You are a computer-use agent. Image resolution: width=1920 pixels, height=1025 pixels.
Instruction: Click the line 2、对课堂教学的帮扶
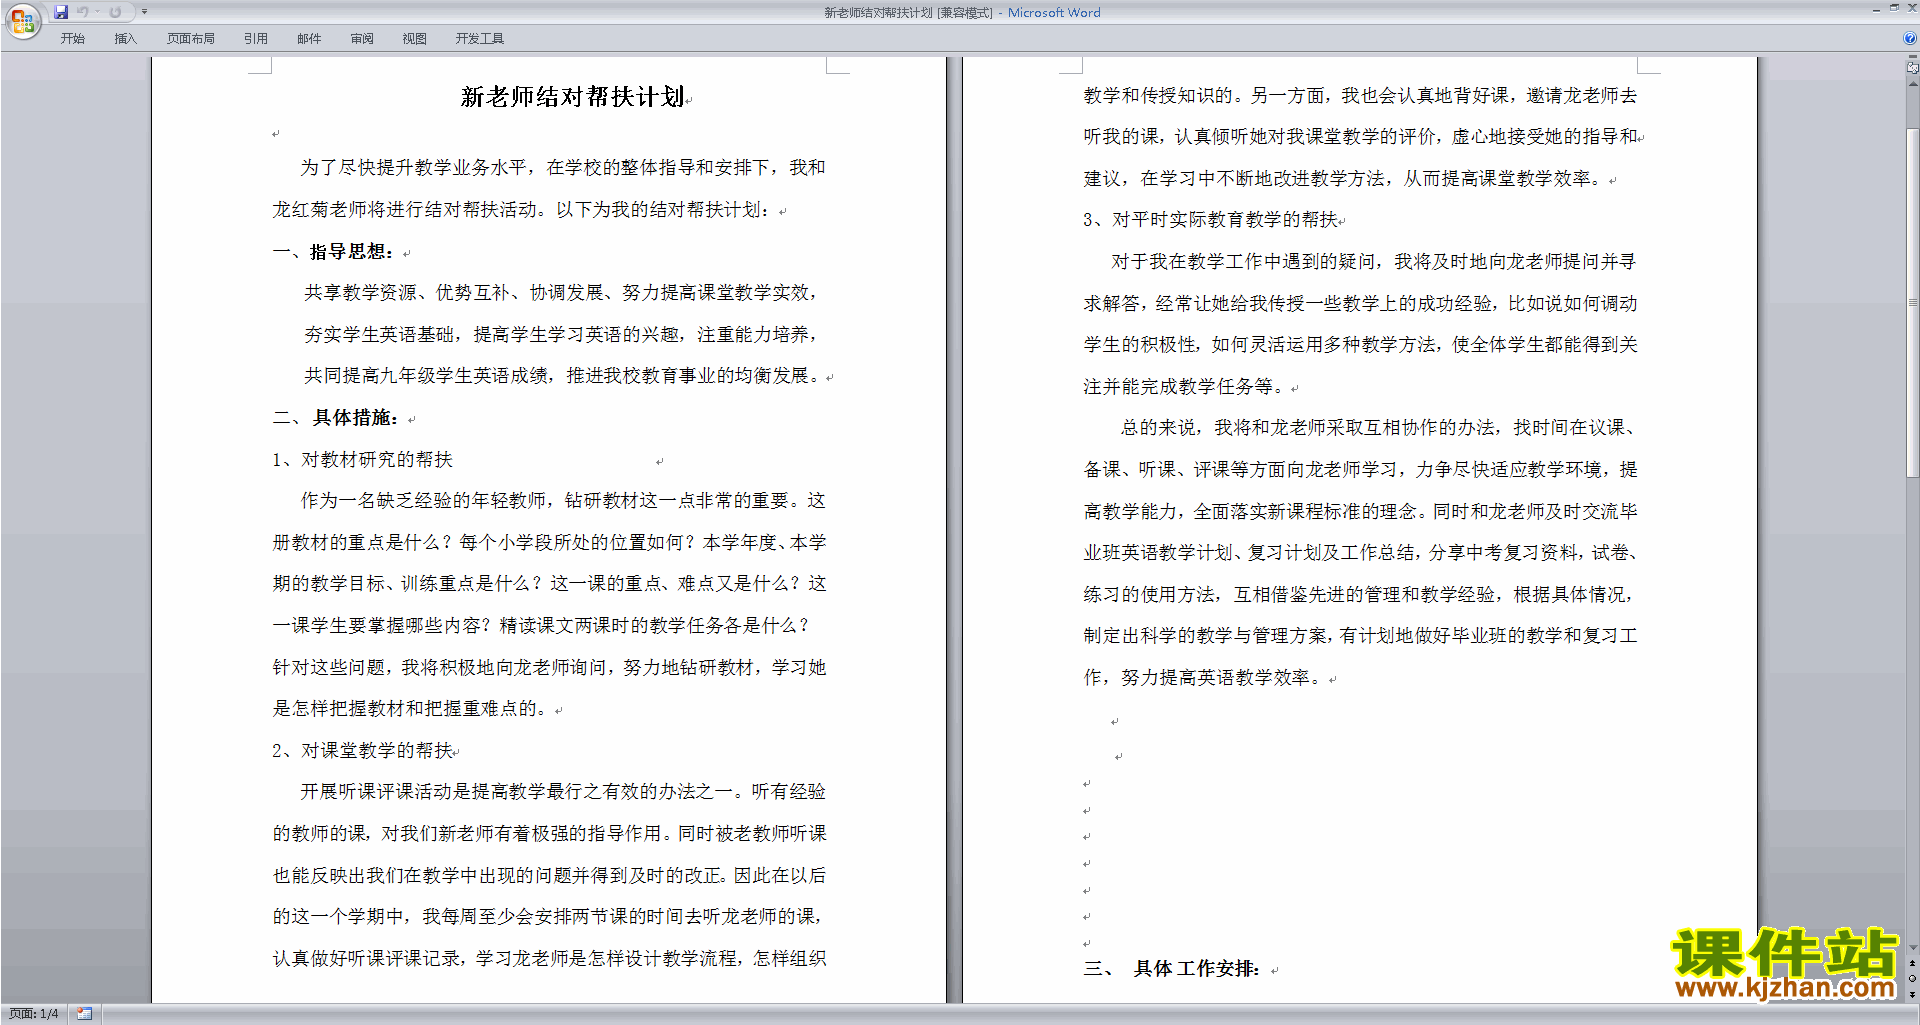click(x=362, y=751)
